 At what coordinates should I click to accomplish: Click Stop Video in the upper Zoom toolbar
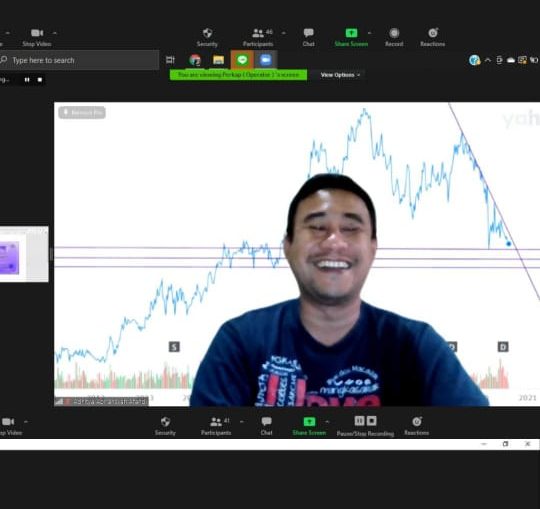[37, 38]
